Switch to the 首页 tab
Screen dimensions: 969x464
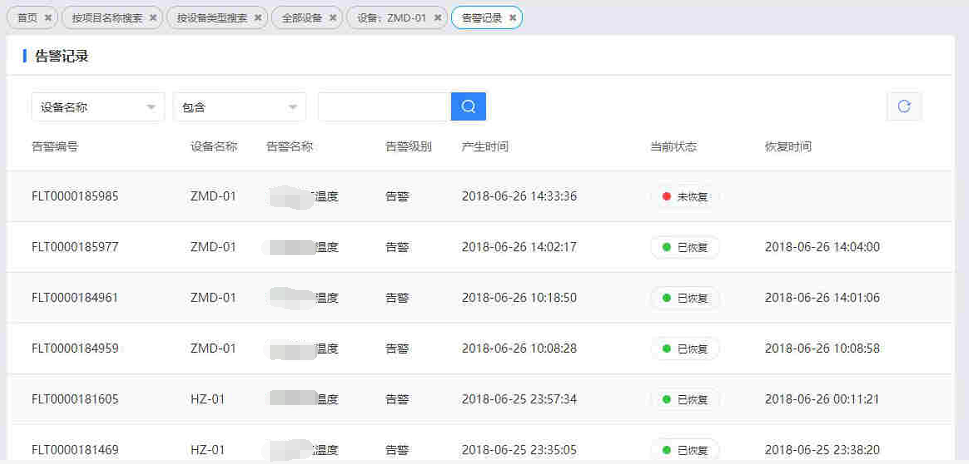pos(27,18)
